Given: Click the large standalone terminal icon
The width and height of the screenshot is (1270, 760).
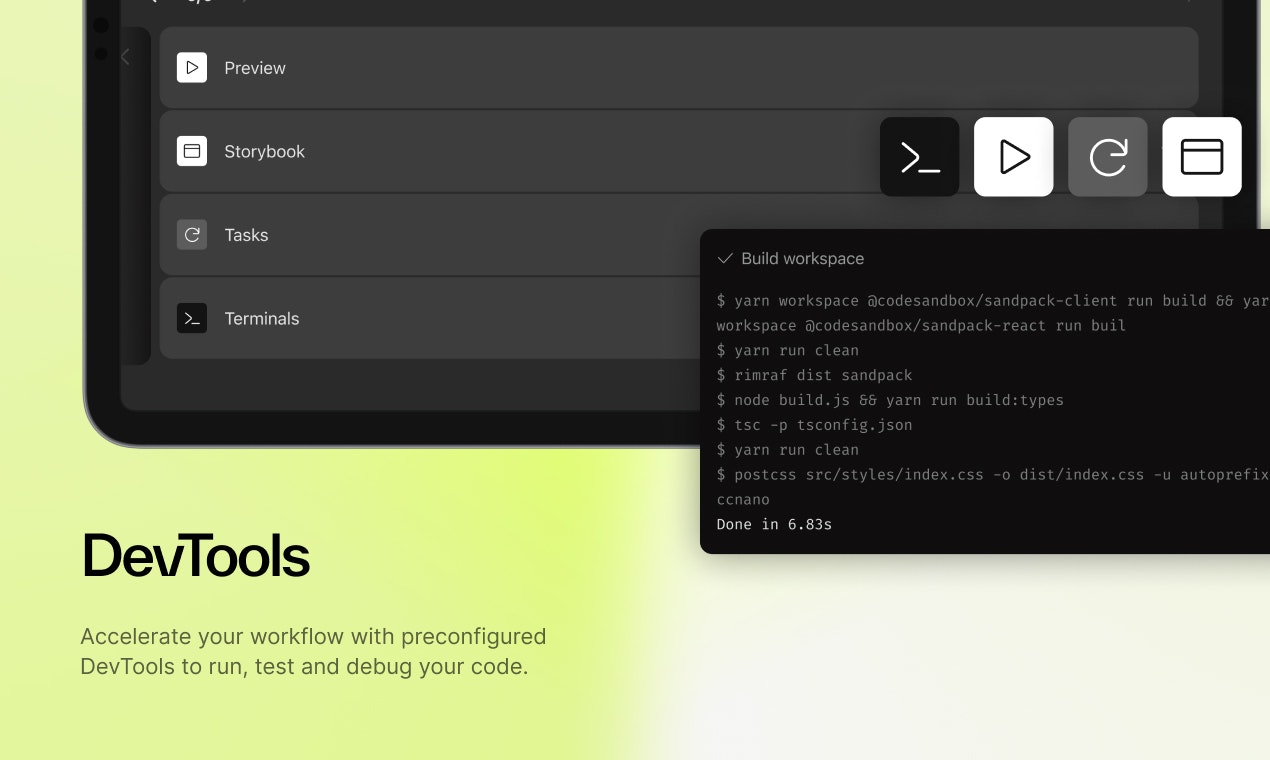Looking at the screenshot, I should [x=918, y=156].
